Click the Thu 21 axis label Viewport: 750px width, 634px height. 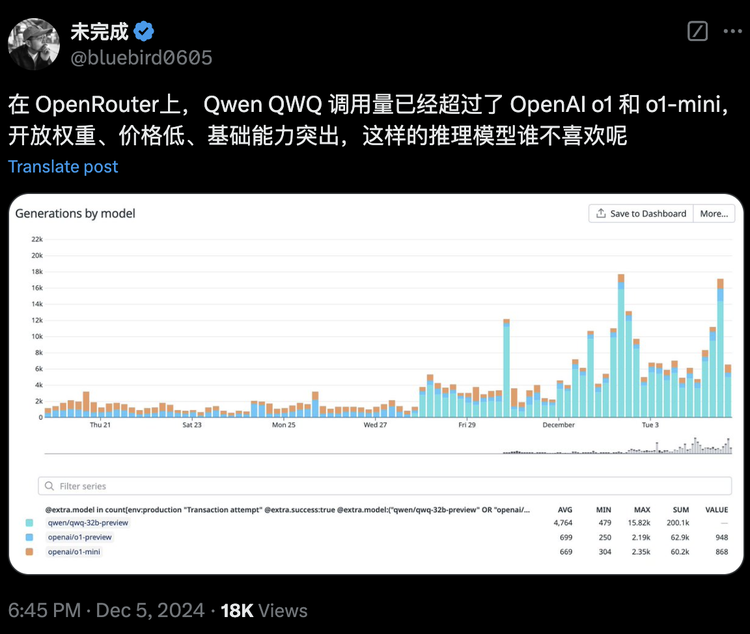pyautogui.click(x=100, y=425)
